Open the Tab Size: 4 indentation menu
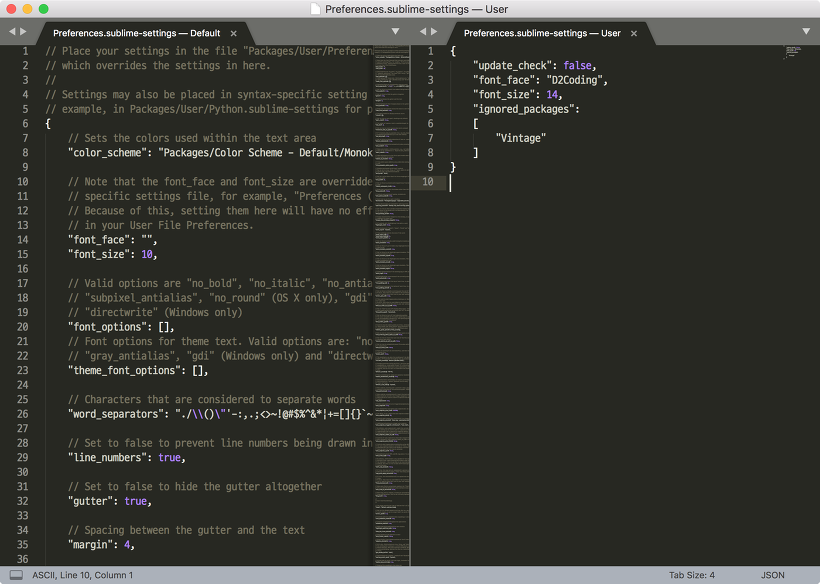 pyautogui.click(x=691, y=575)
